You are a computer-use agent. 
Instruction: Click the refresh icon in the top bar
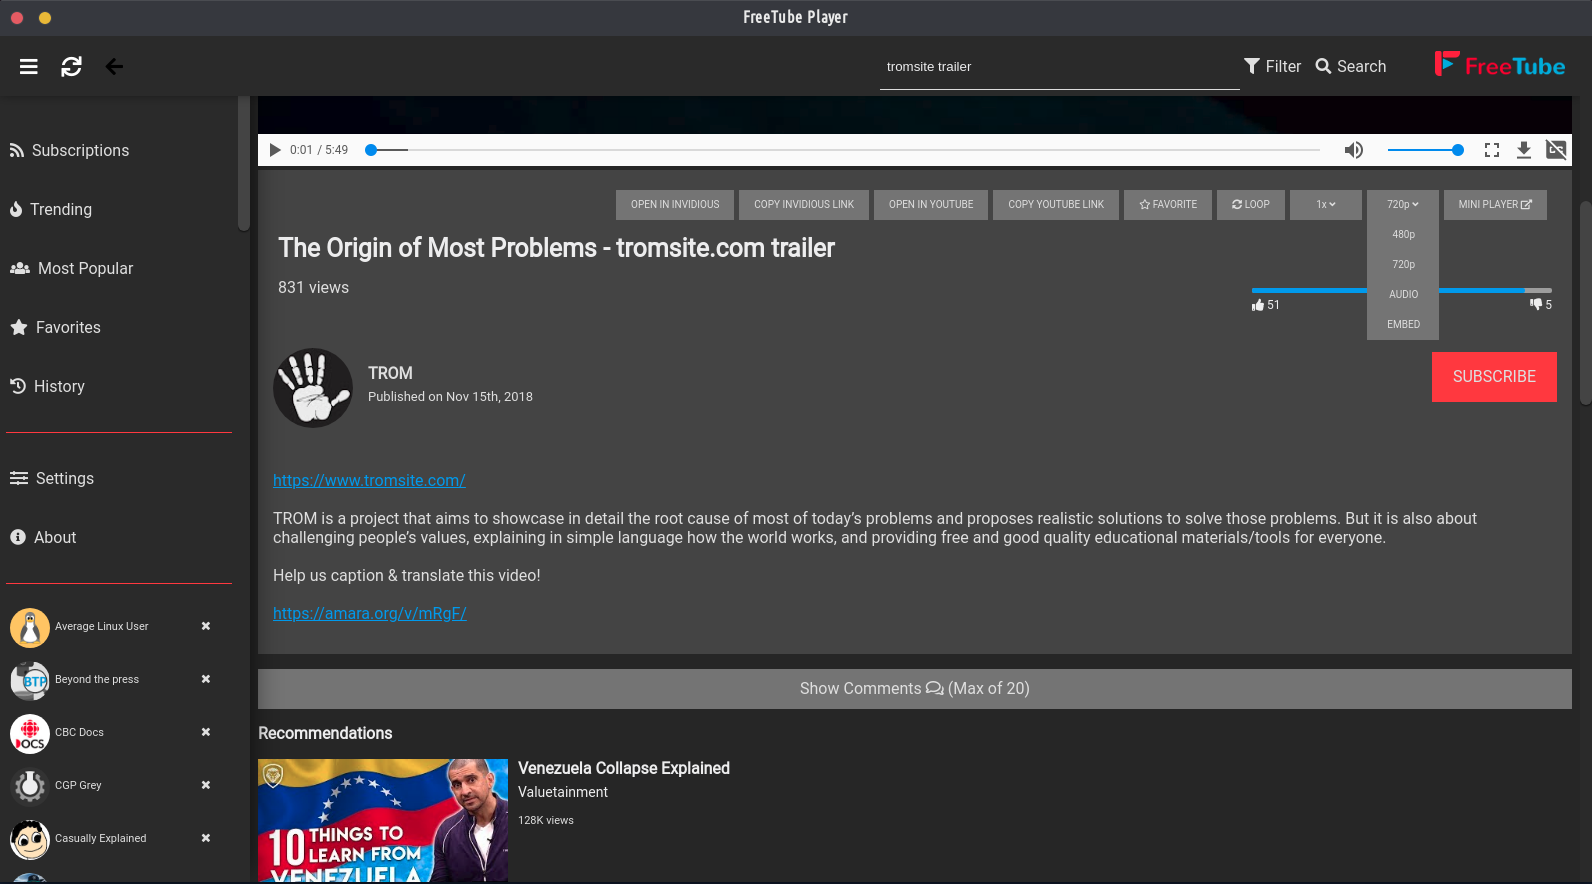pos(71,67)
